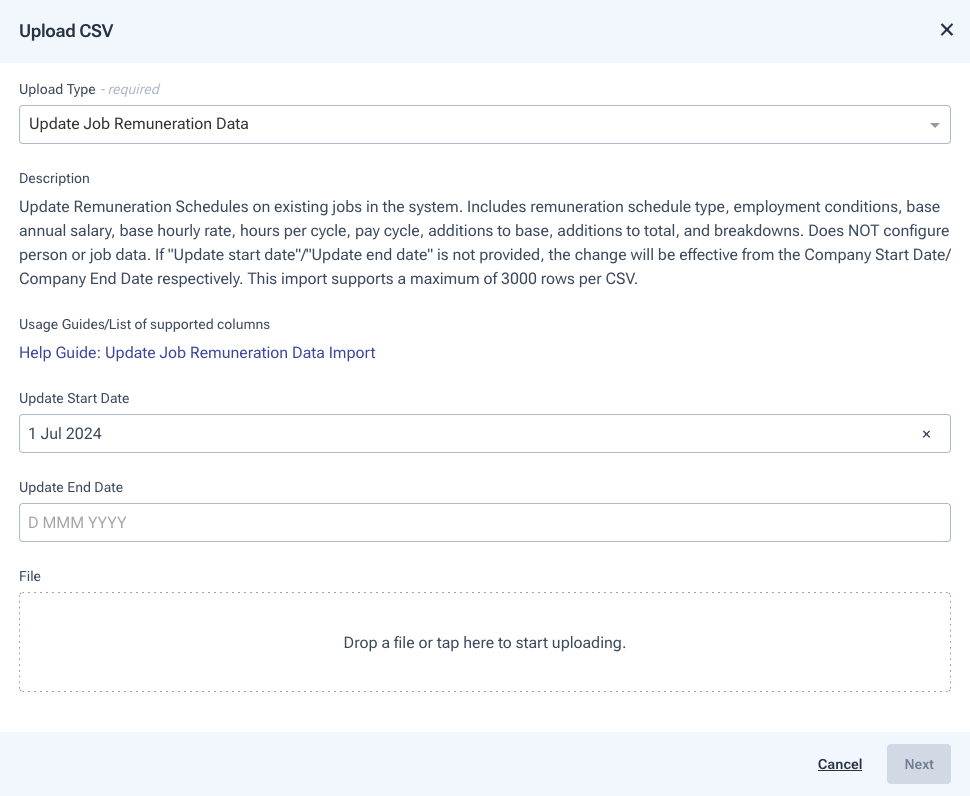Clear the Update Start Date value
970x796 pixels.
926,434
